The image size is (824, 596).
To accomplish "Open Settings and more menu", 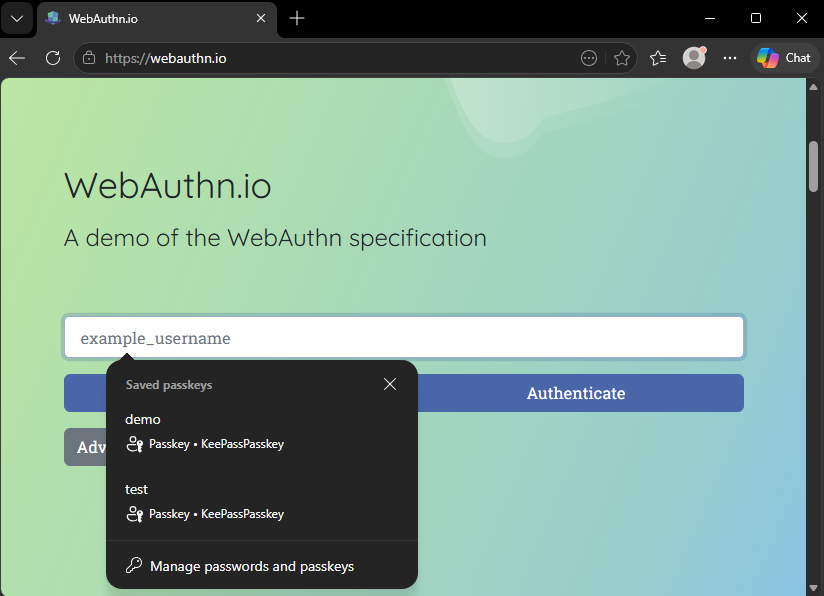I will (x=730, y=58).
